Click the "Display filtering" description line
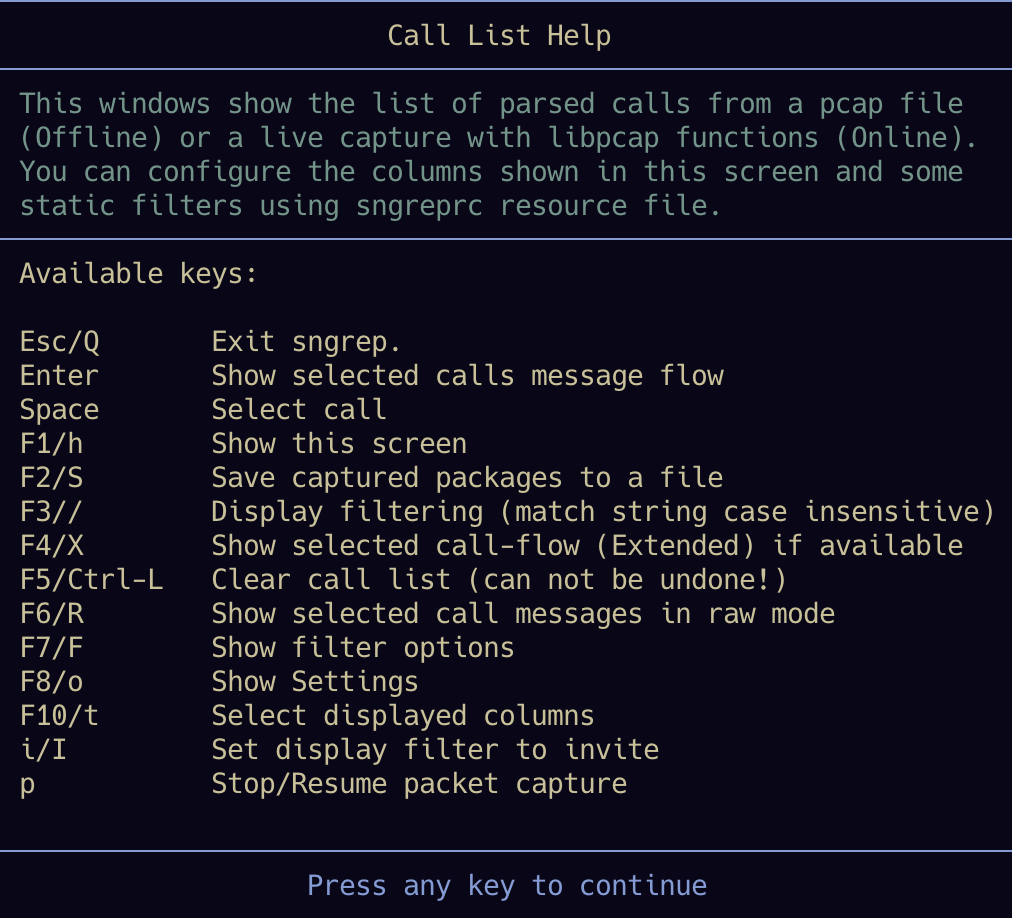 point(603,512)
